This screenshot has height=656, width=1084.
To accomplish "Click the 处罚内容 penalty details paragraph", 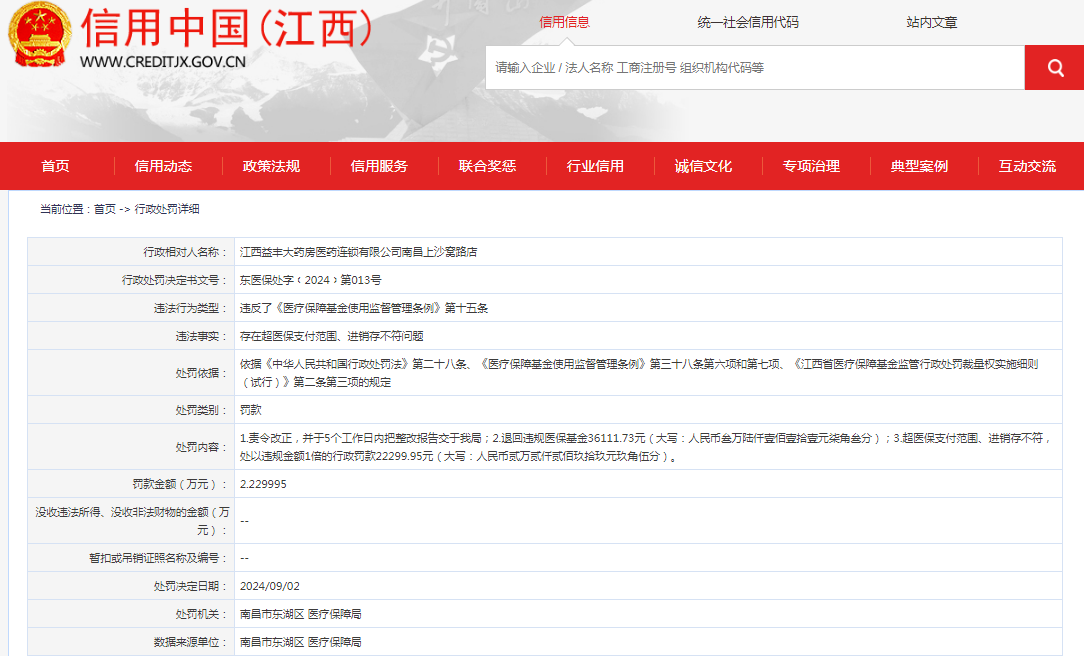I will (645, 447).
